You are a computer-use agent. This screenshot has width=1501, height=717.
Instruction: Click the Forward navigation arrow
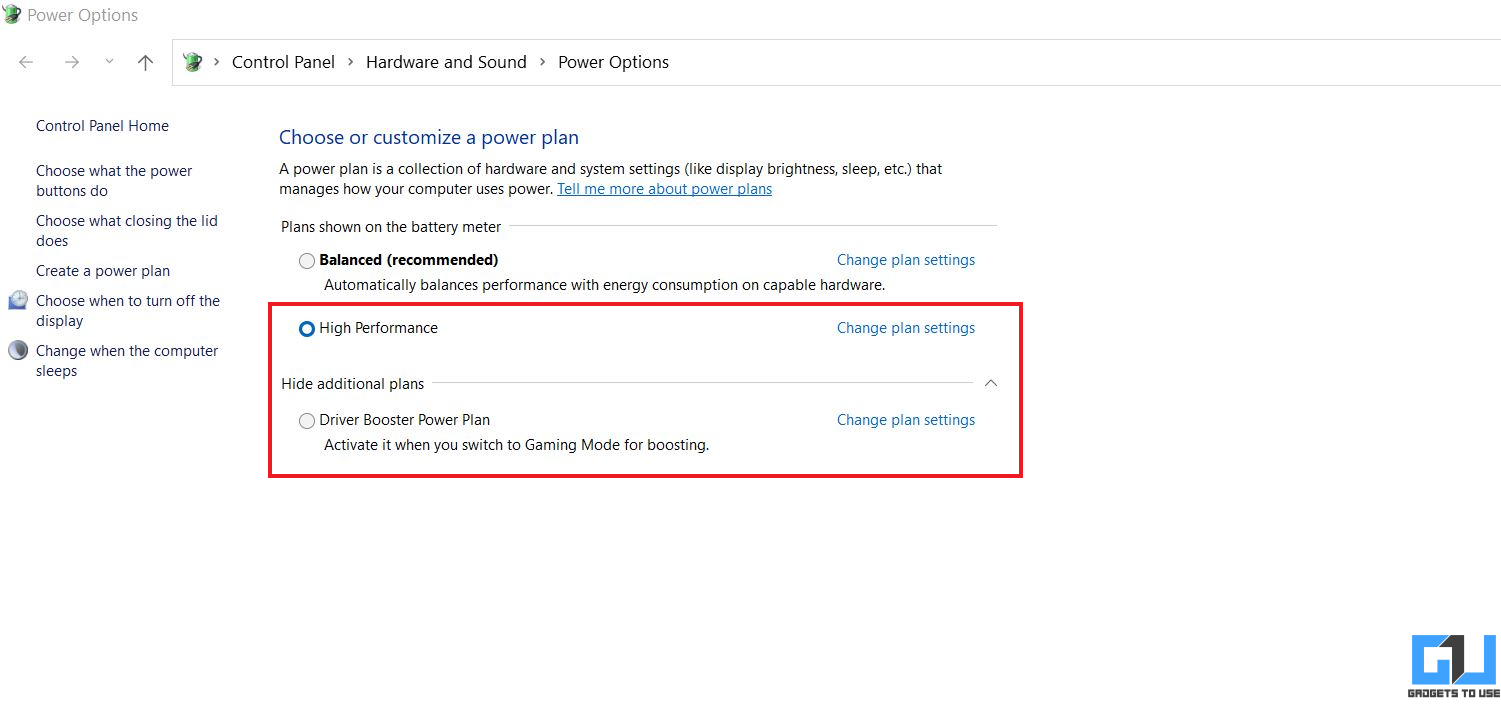pos(71,62)
